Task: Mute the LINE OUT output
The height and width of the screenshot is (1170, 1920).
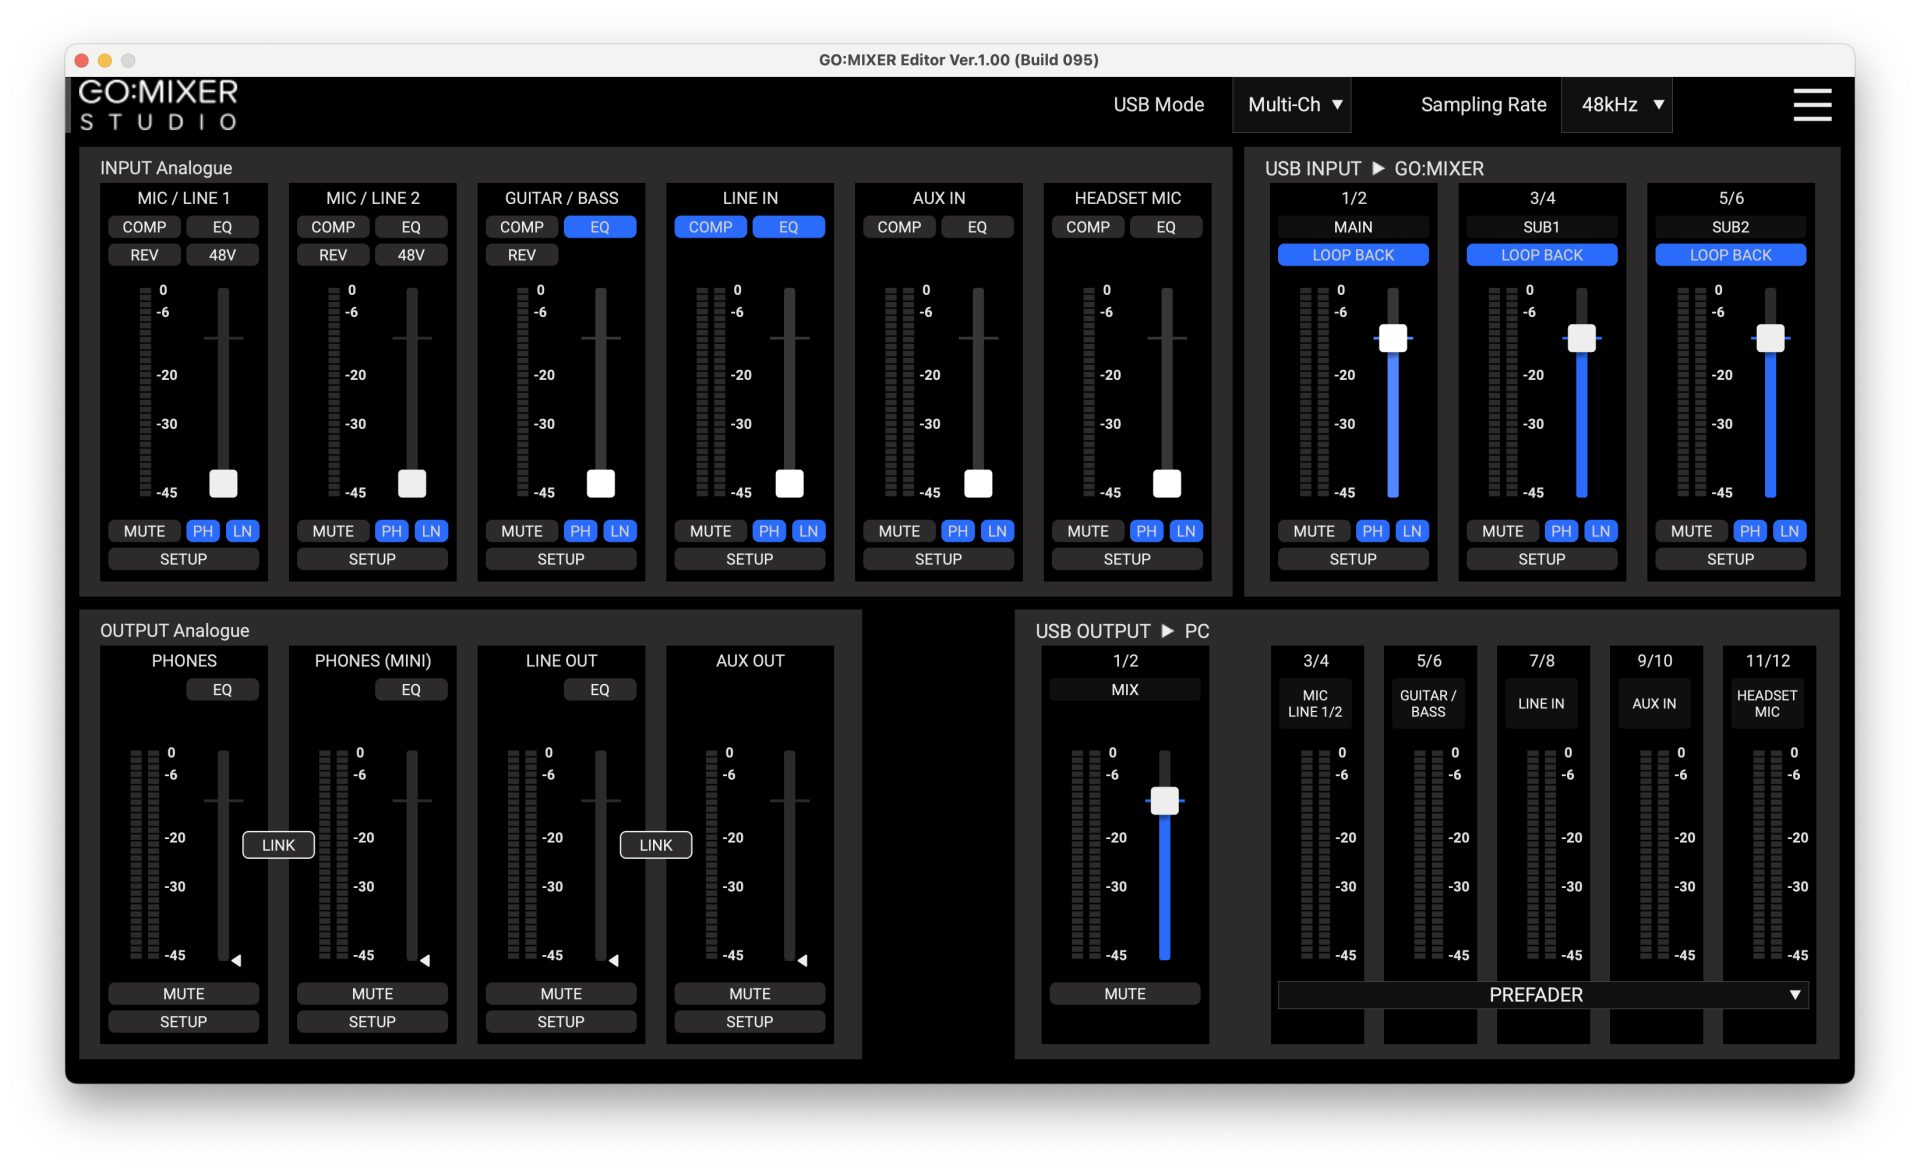Action: click(560, 994)
